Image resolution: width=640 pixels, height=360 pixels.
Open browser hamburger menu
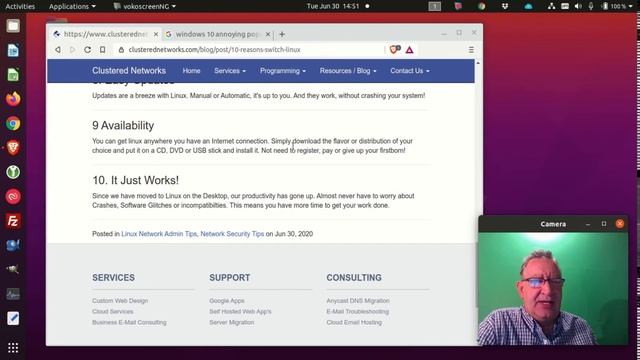[471, 50]
